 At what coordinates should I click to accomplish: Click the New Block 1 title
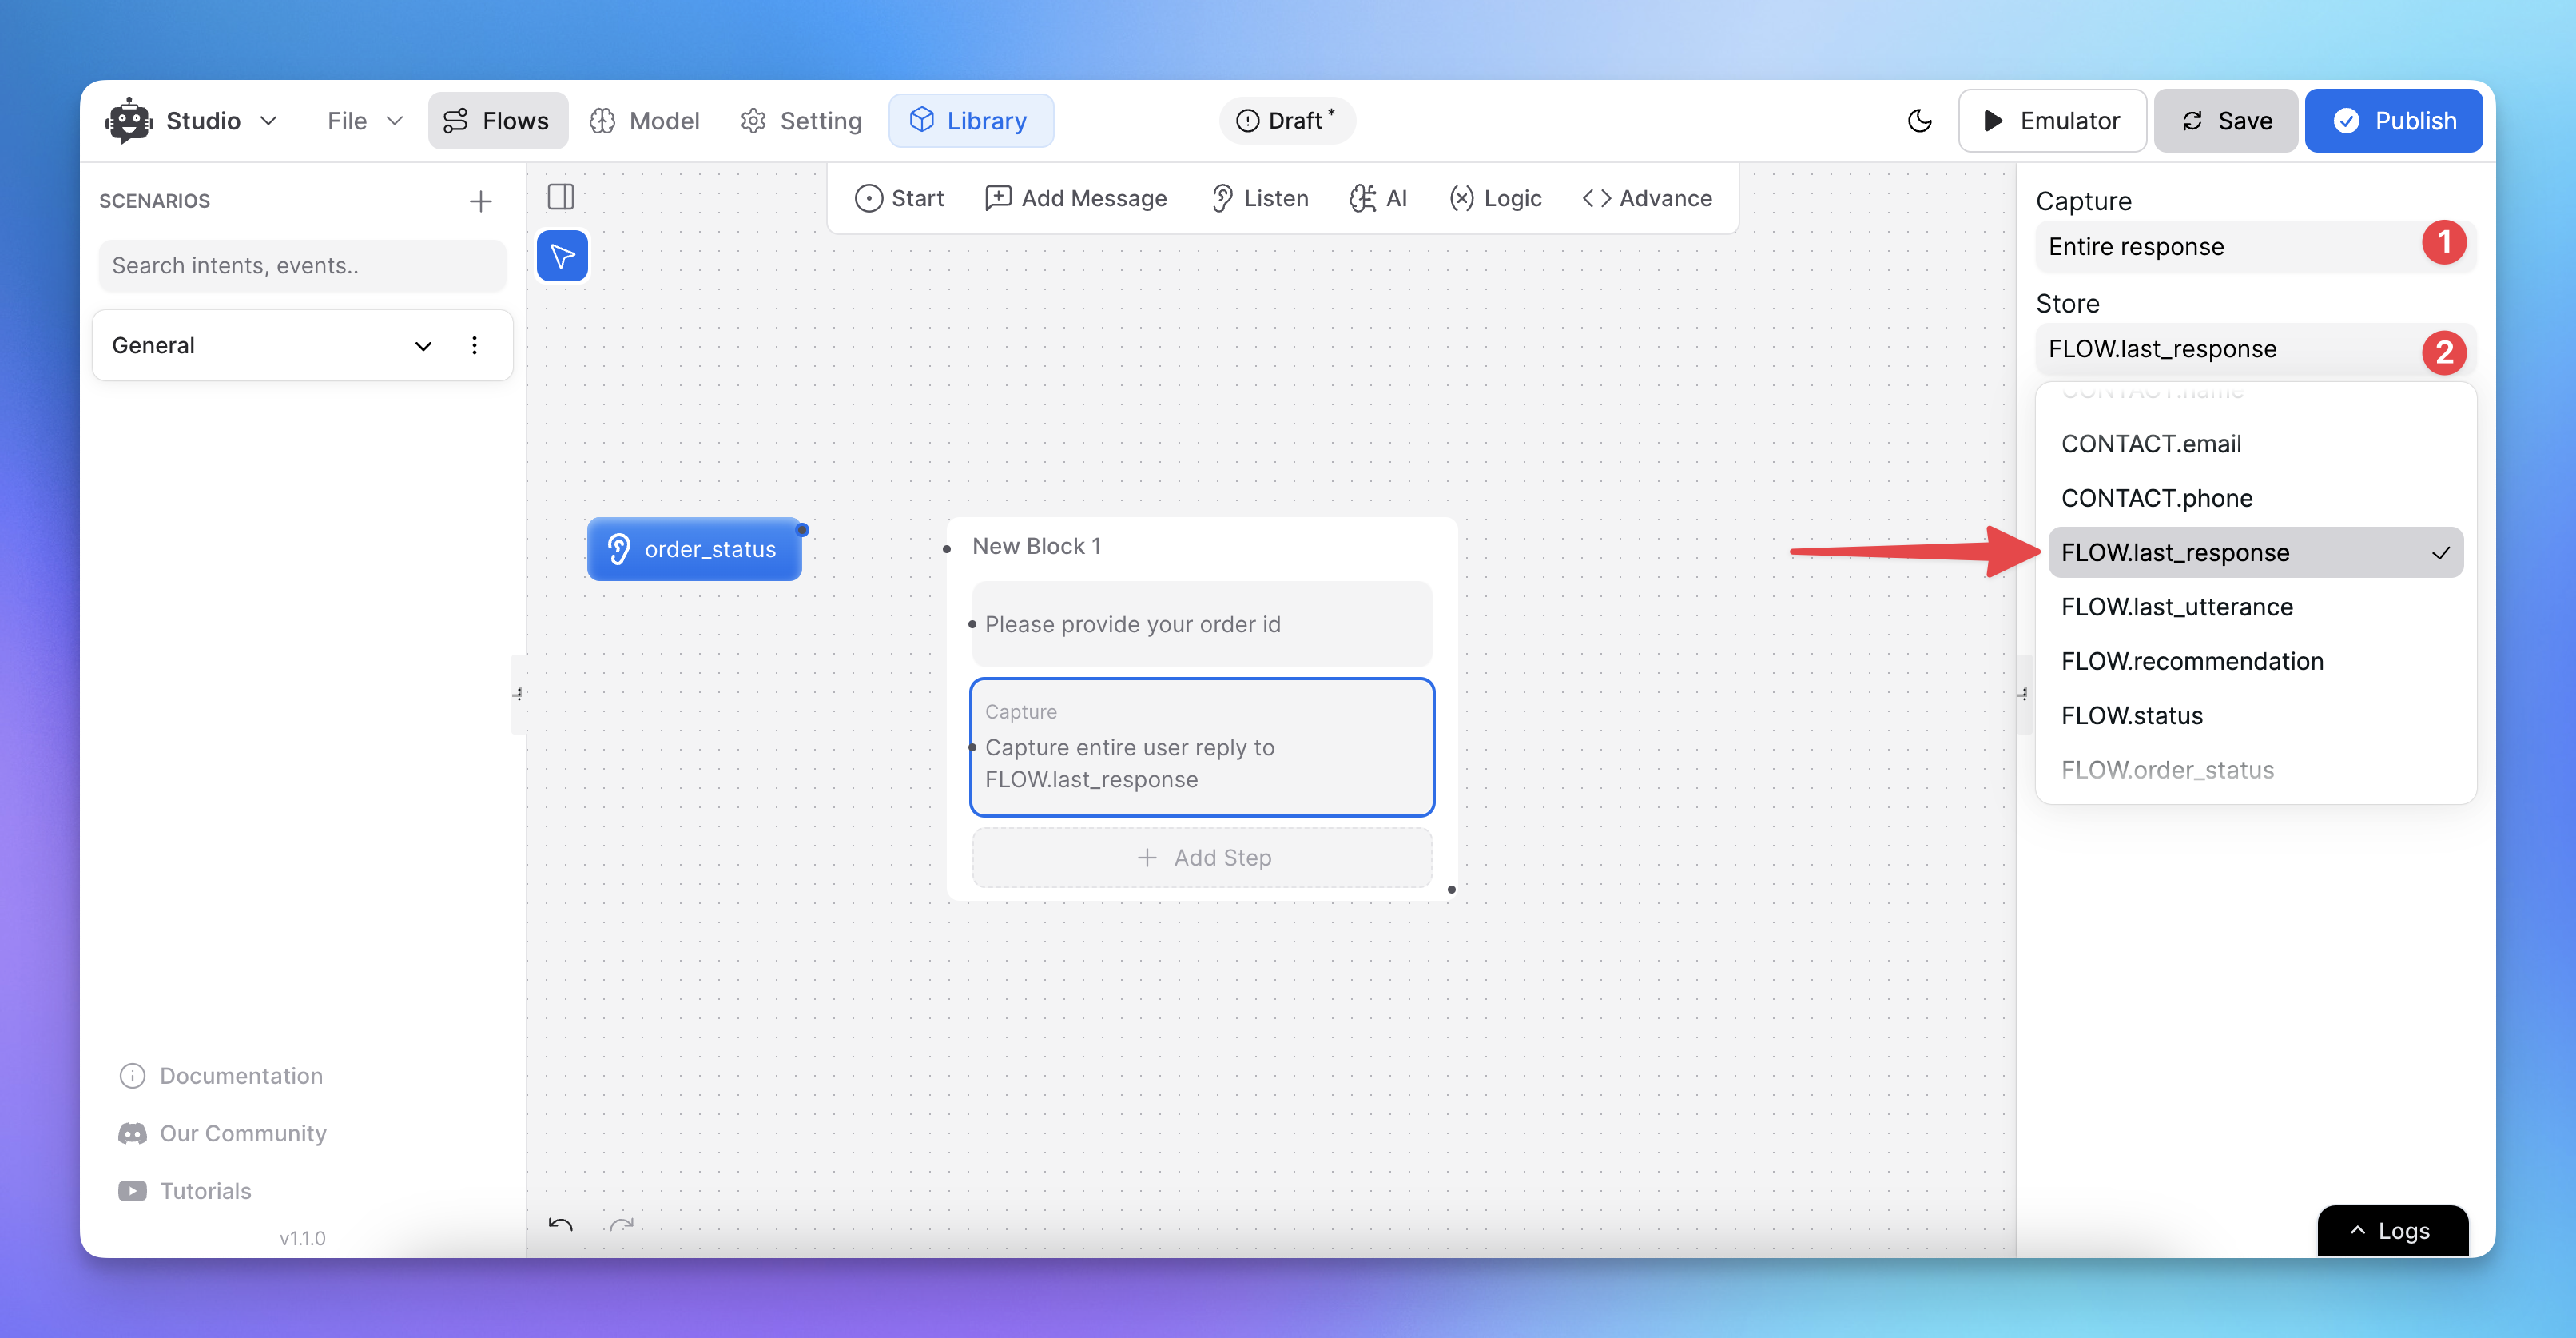1037,546
